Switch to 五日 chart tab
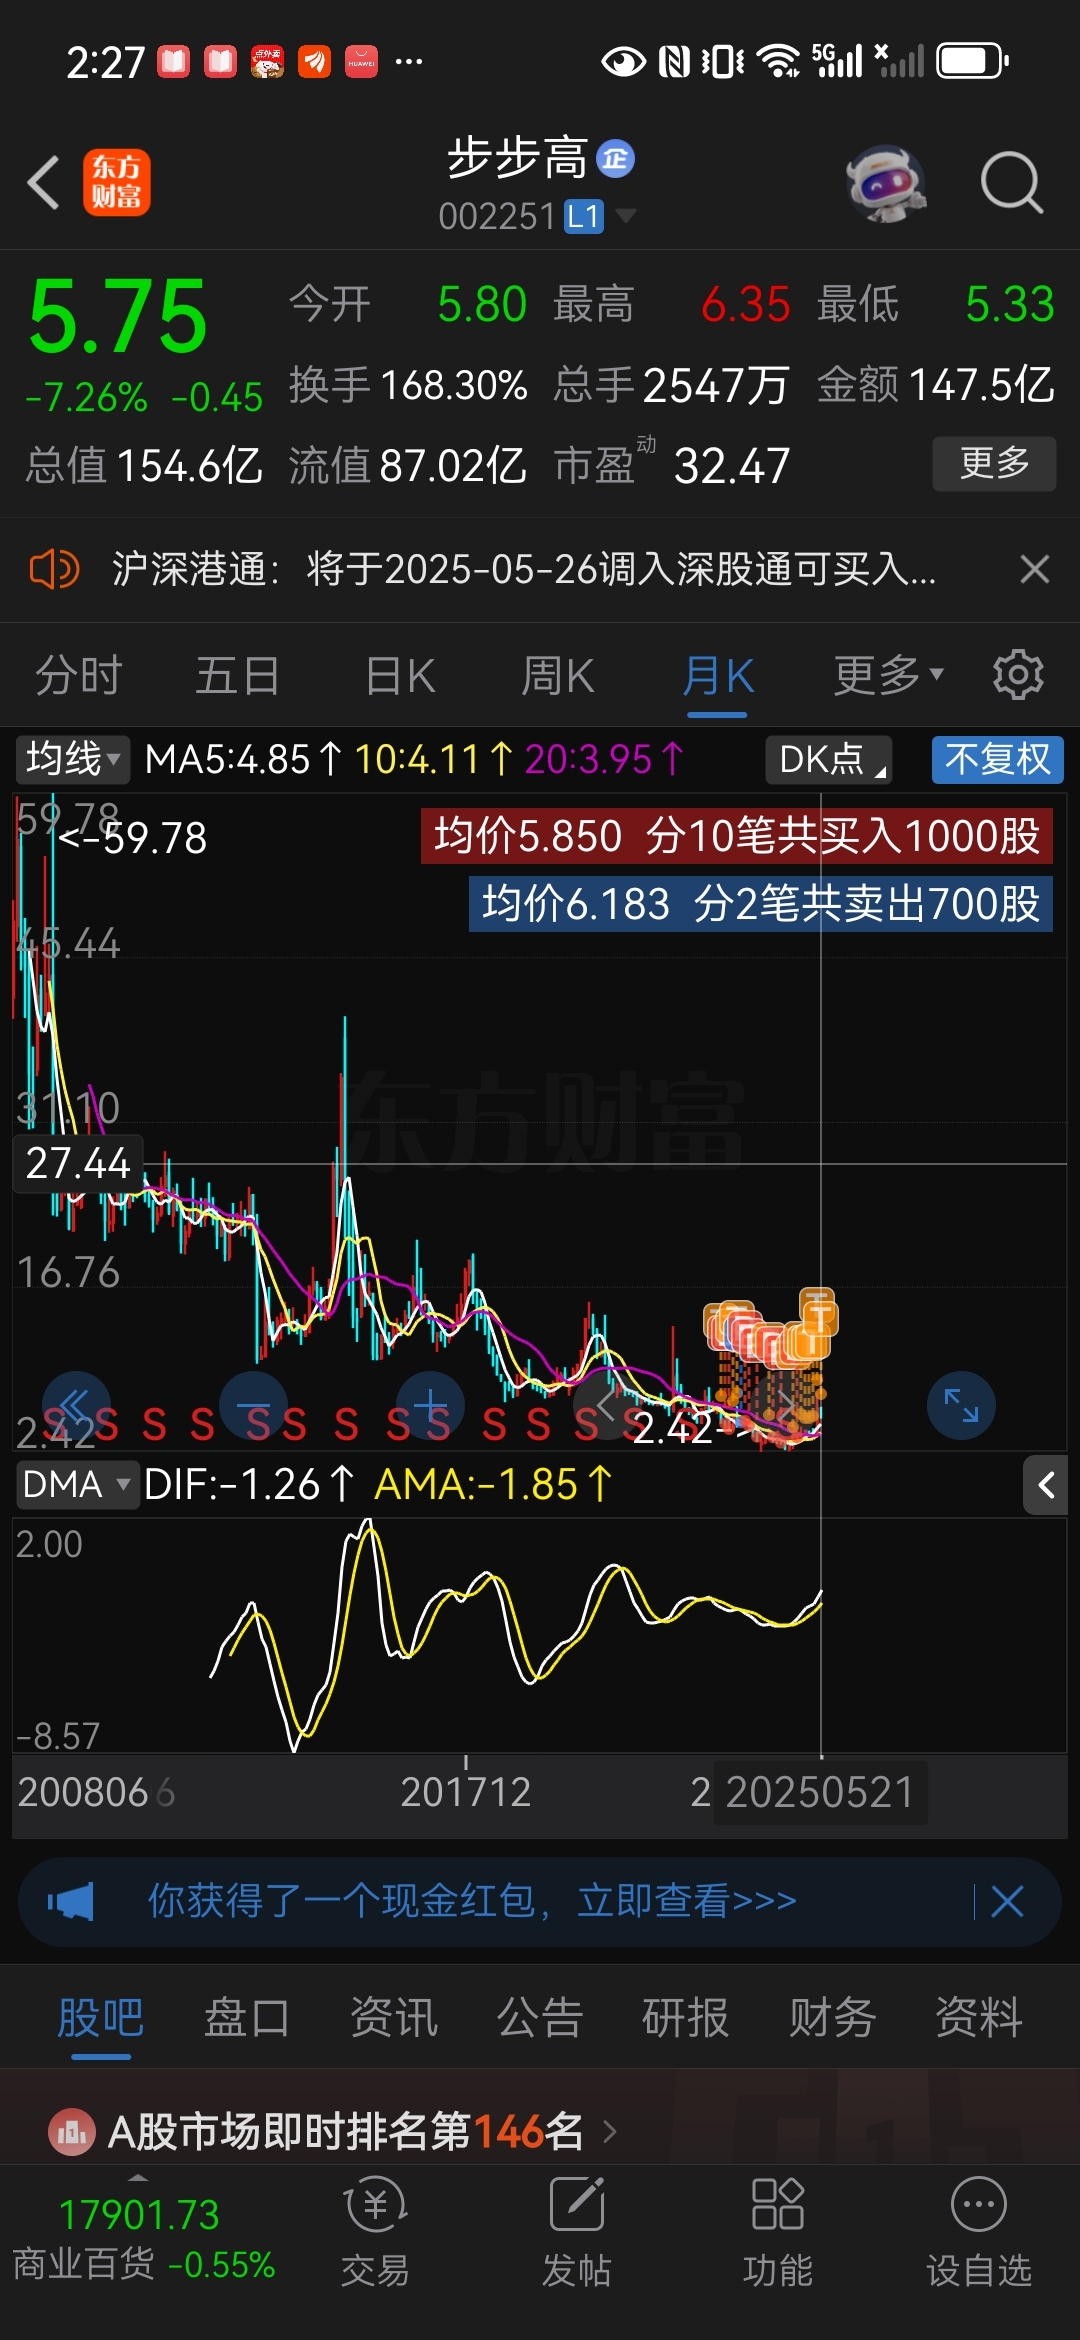This screenshot has height=2340, width=1080. 237,675
